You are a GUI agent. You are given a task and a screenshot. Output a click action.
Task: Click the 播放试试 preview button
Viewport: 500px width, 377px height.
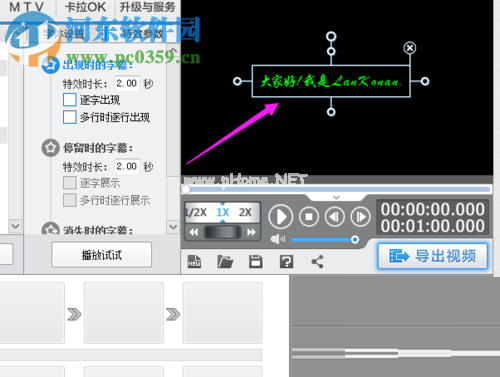102,255
